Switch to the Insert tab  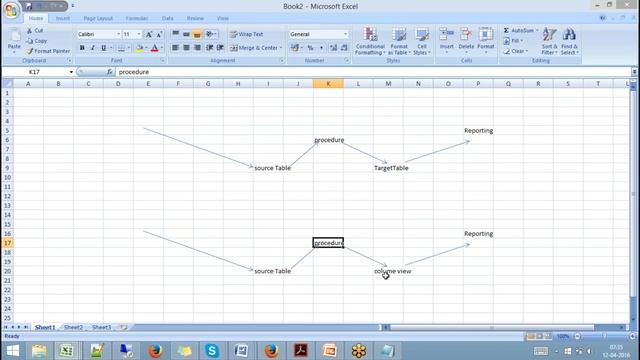(x=62, y=18)
